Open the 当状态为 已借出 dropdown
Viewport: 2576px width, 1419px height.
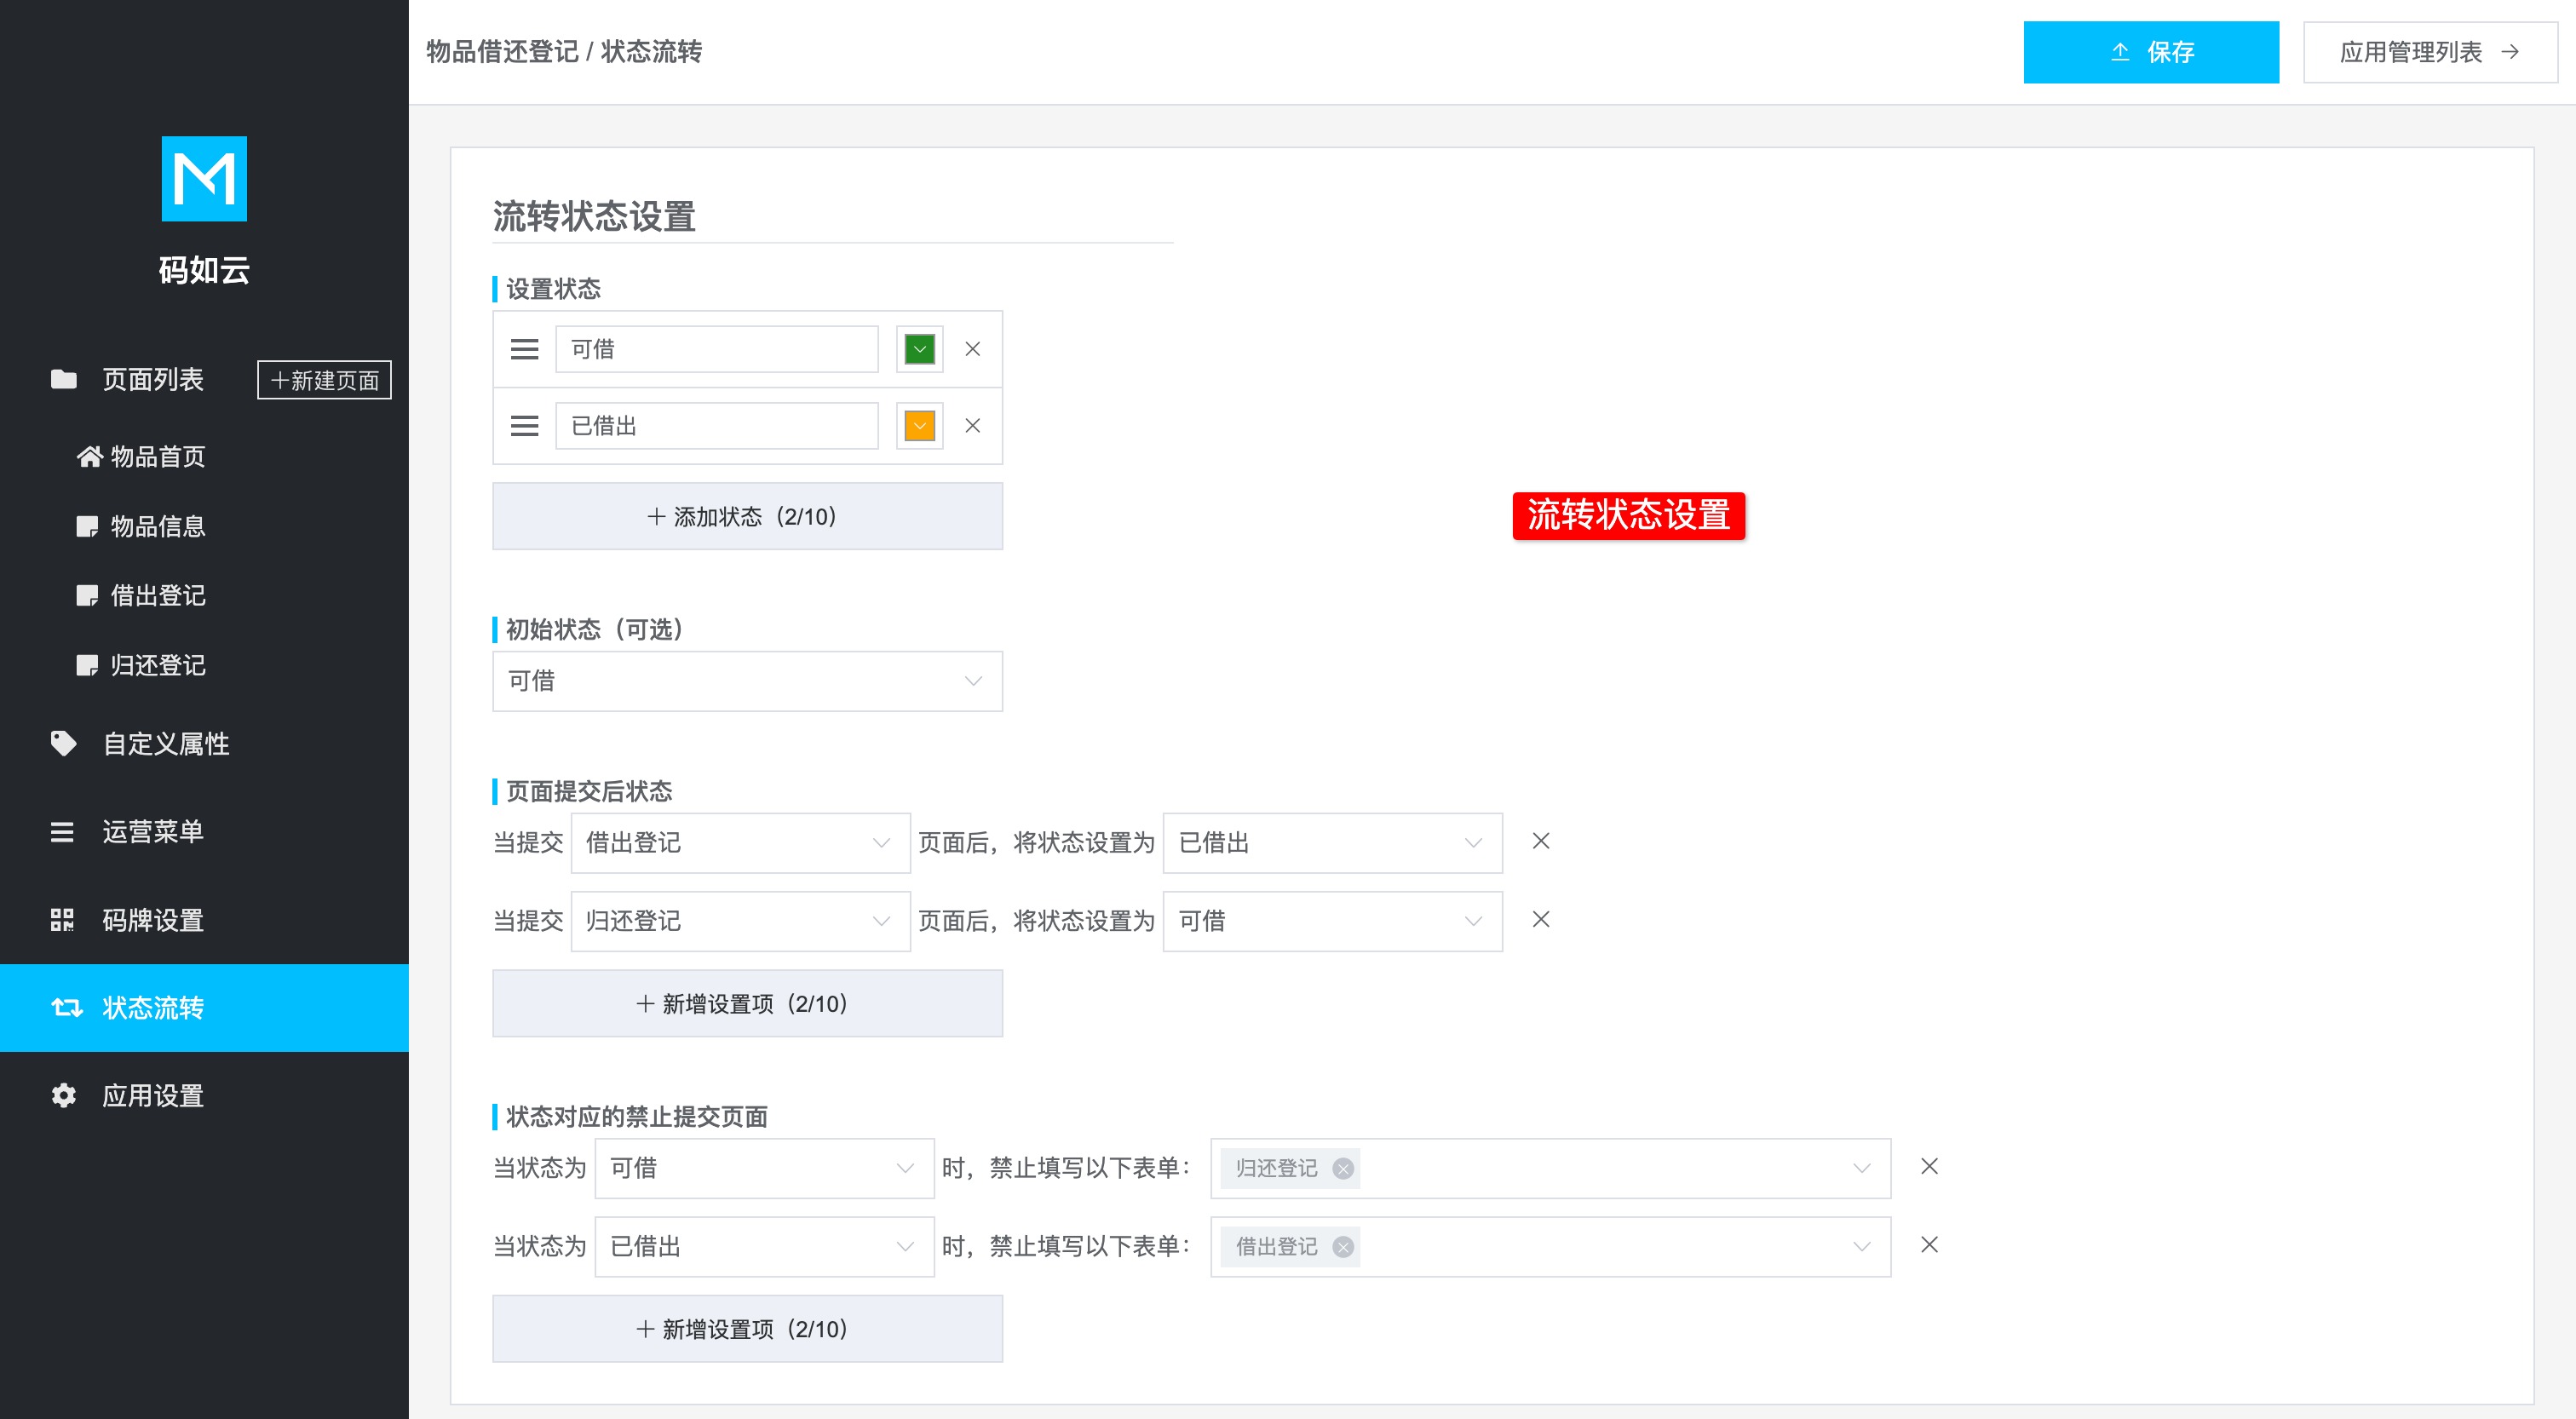[764, 1247]
